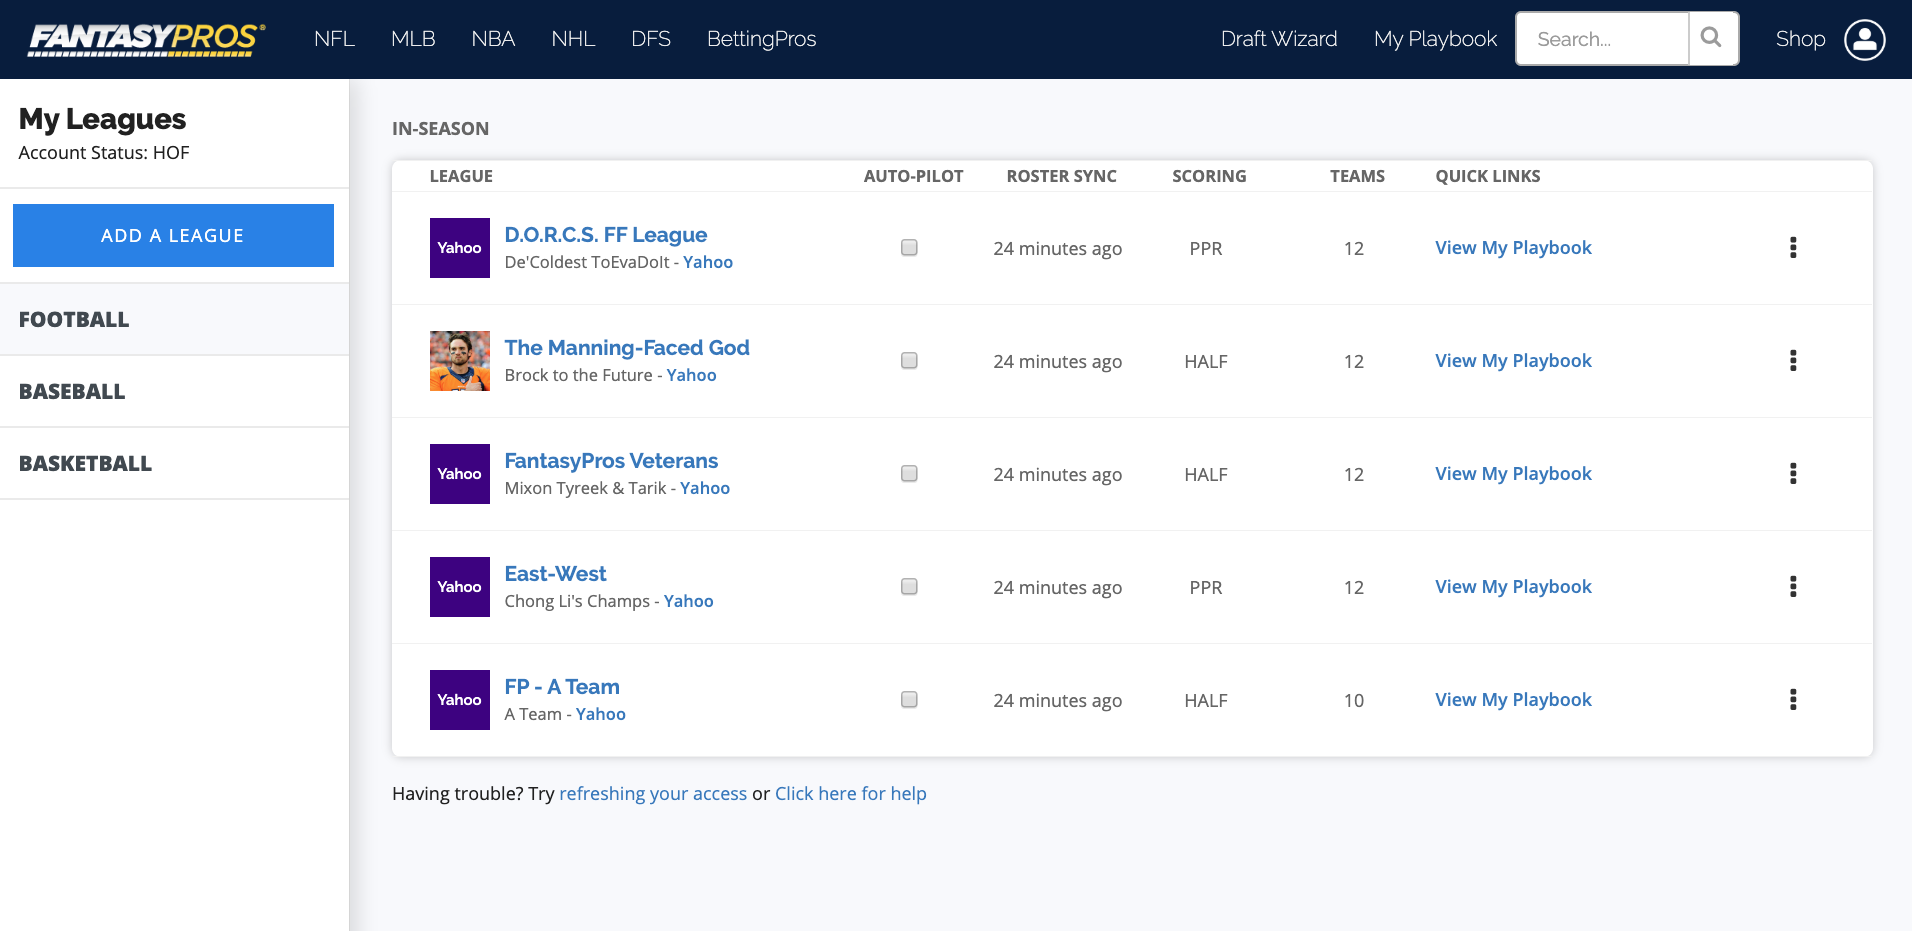View My Playbook for FP - A Team
The image size is (1912, 931).
(x=1513, y=700)
